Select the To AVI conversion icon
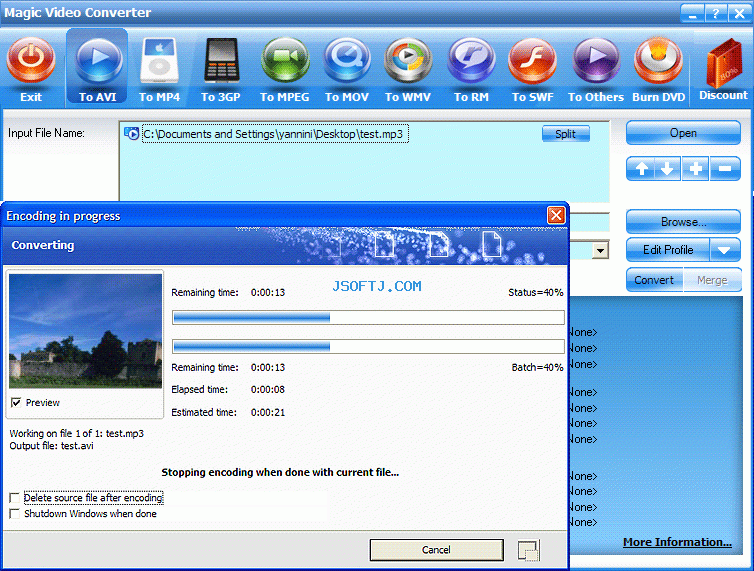This screenshot has width=754, height=571. 98,61
